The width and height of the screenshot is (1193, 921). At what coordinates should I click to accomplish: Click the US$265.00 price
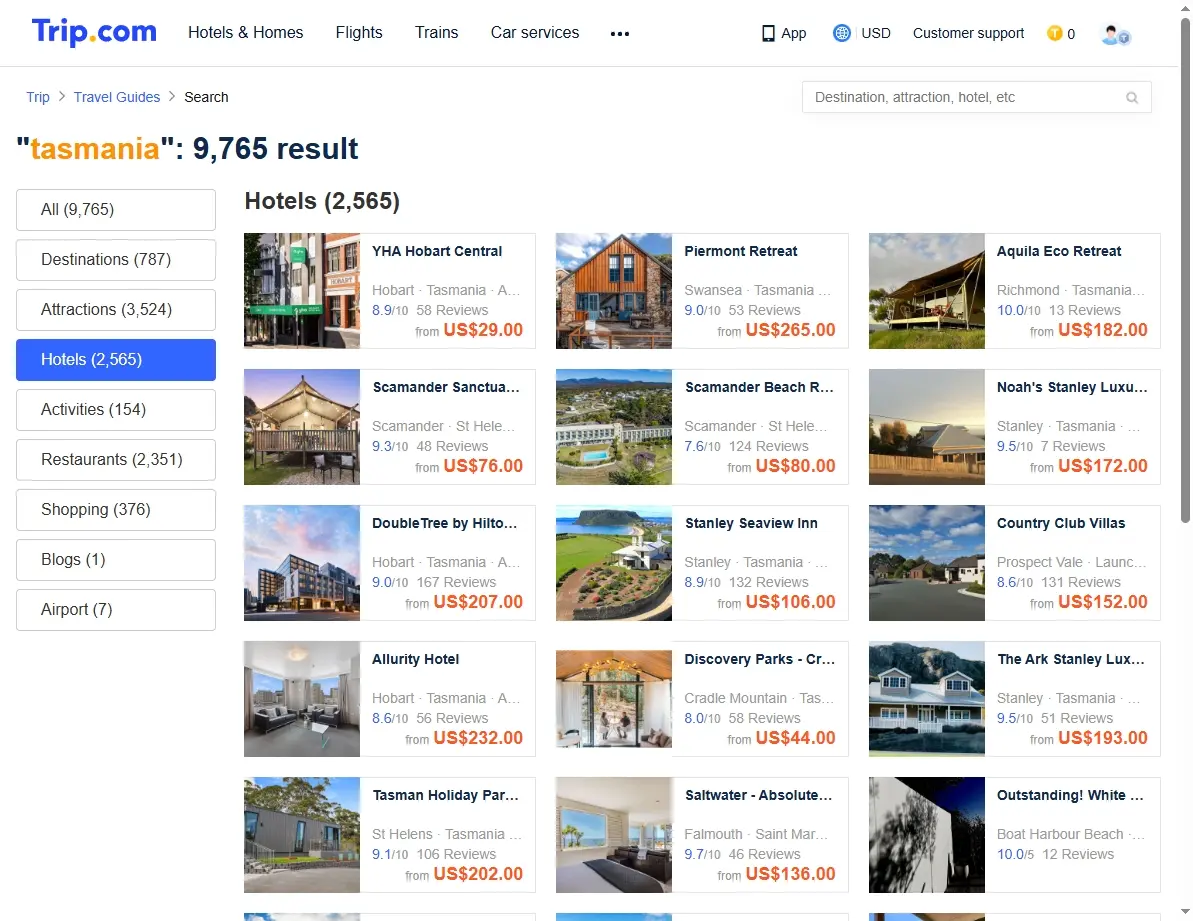791,330
